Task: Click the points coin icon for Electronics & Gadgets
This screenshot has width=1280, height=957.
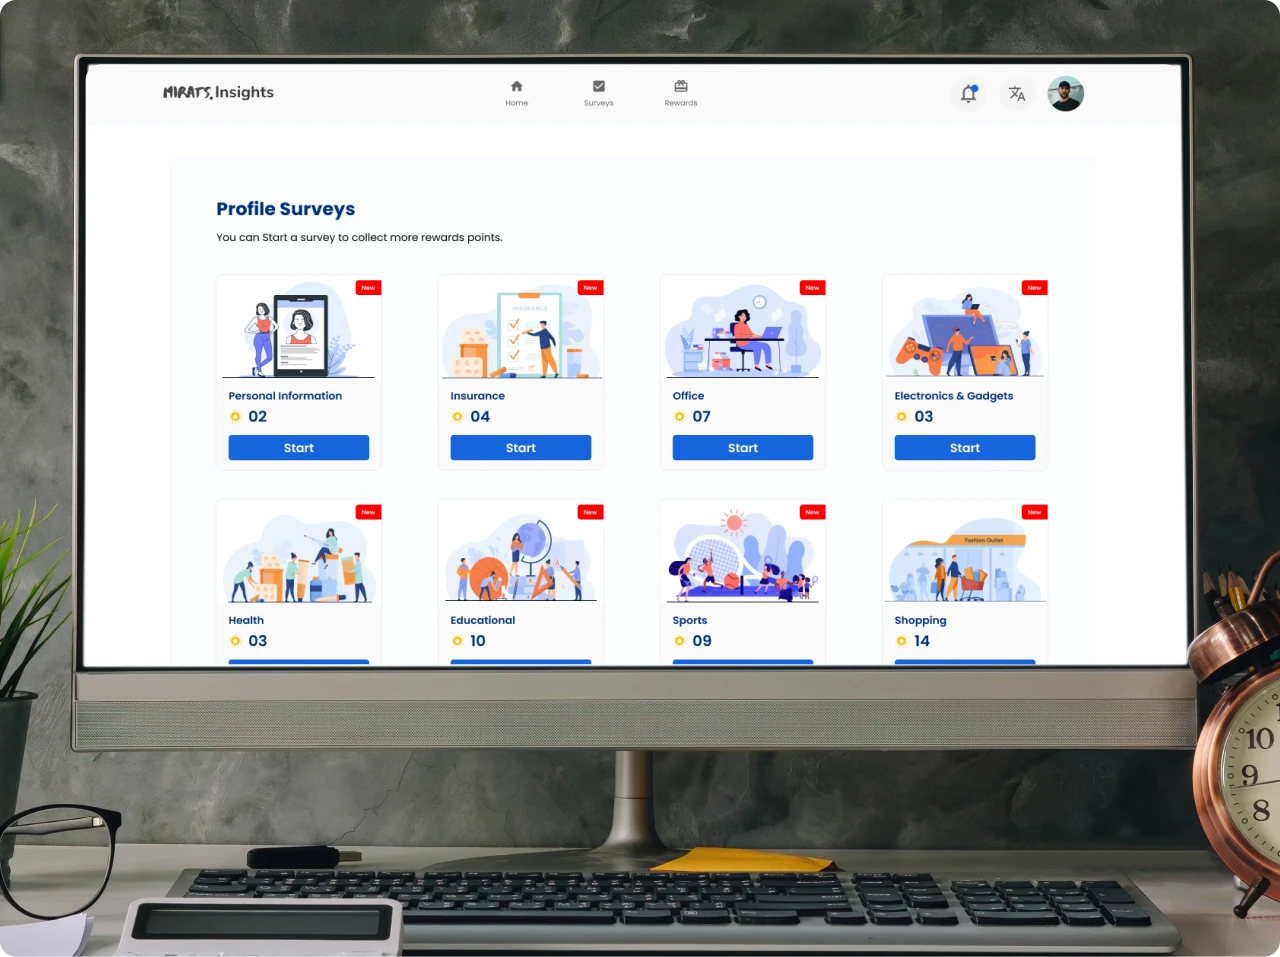Action: 901,417
